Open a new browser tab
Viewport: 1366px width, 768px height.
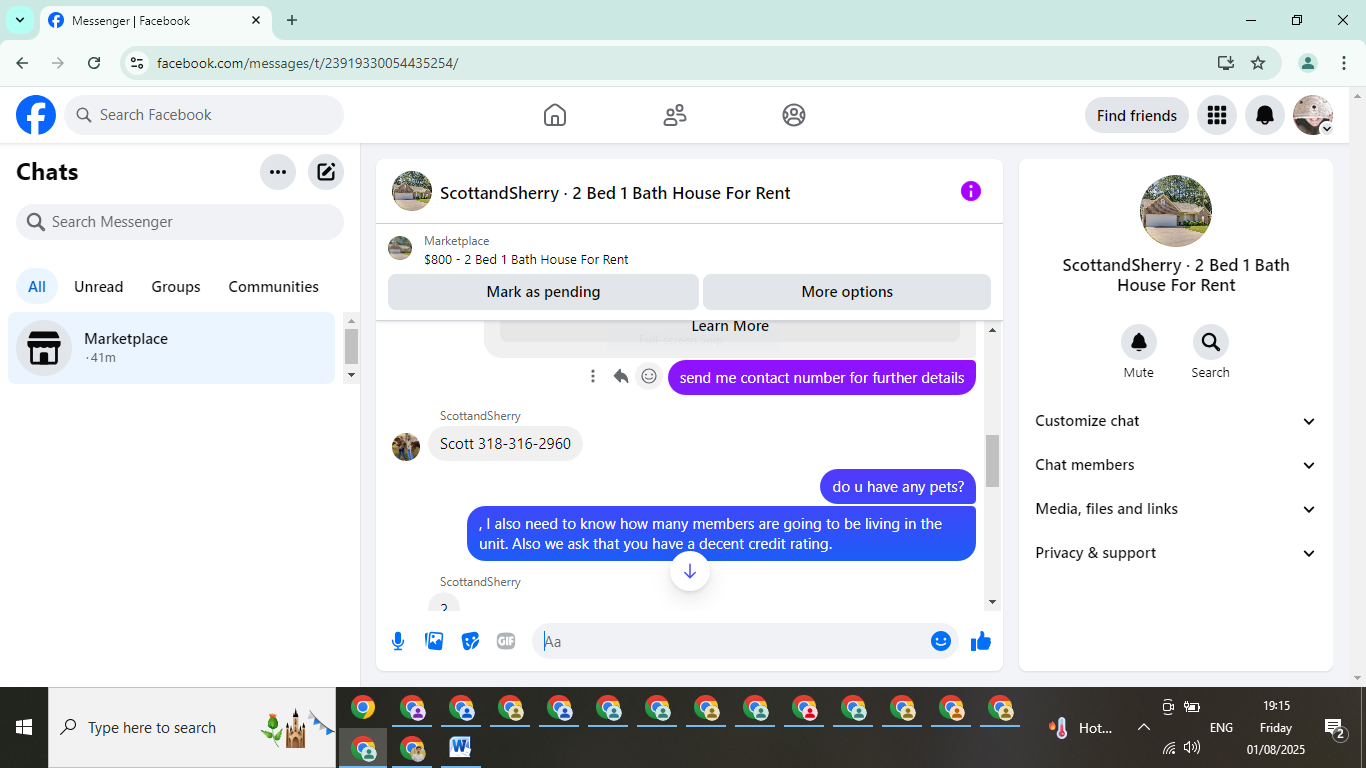click(x=292, y=20)
